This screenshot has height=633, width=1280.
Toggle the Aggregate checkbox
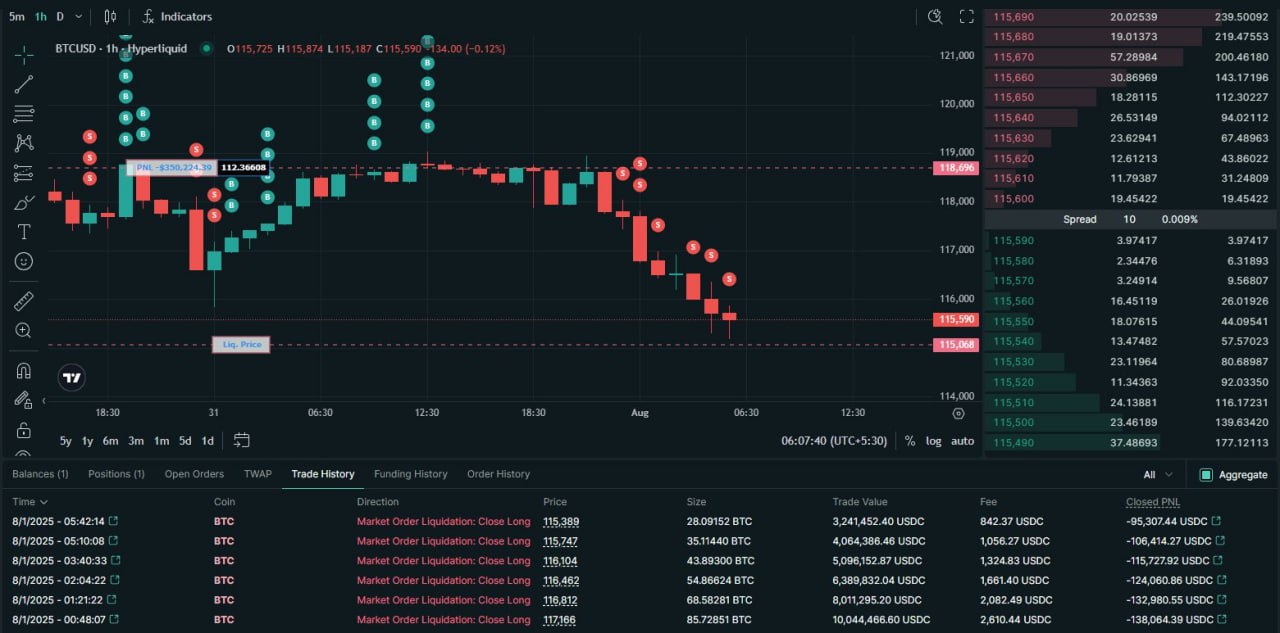(1206, 475)
